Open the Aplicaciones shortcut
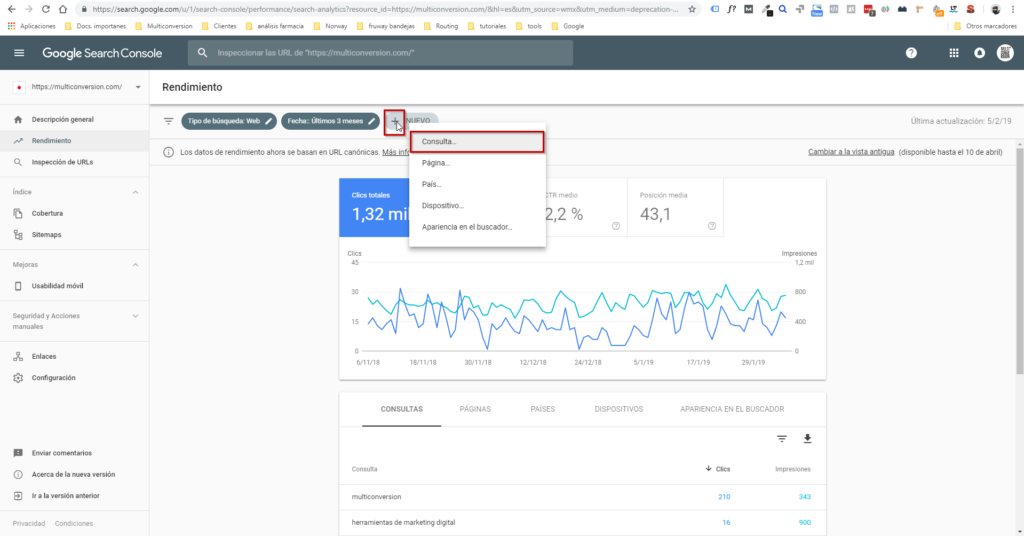Image resolution: width=1024 pixels, height=536 pixels. (31, 26)
